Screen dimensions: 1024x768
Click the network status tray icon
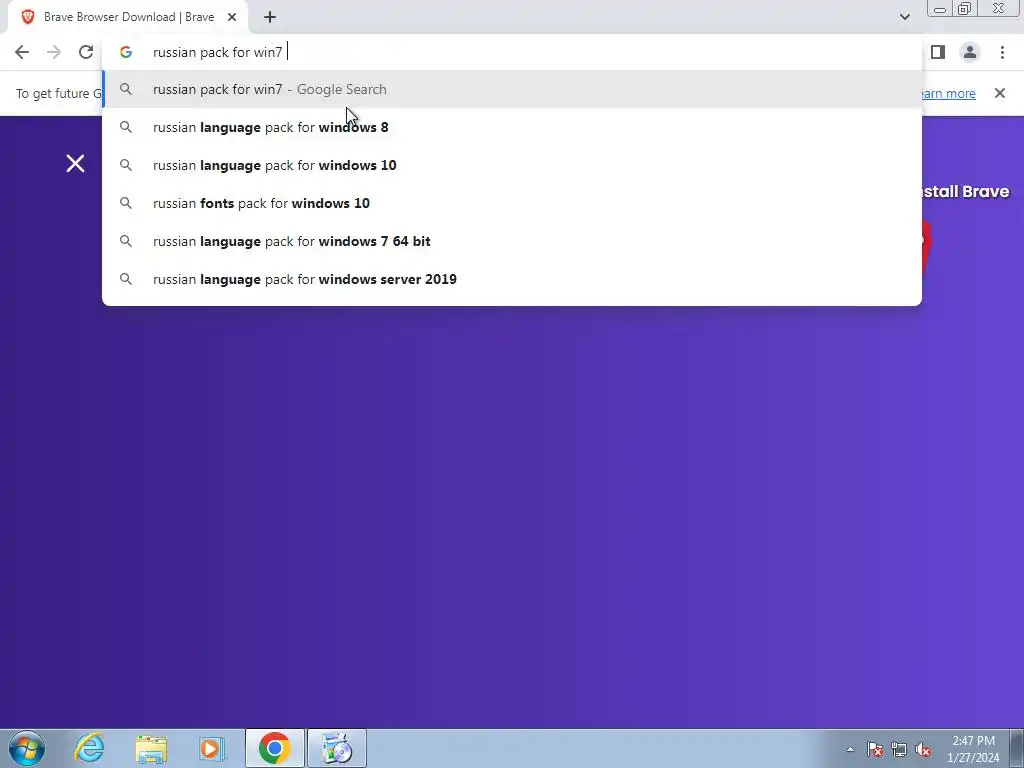tap(899, 749)
